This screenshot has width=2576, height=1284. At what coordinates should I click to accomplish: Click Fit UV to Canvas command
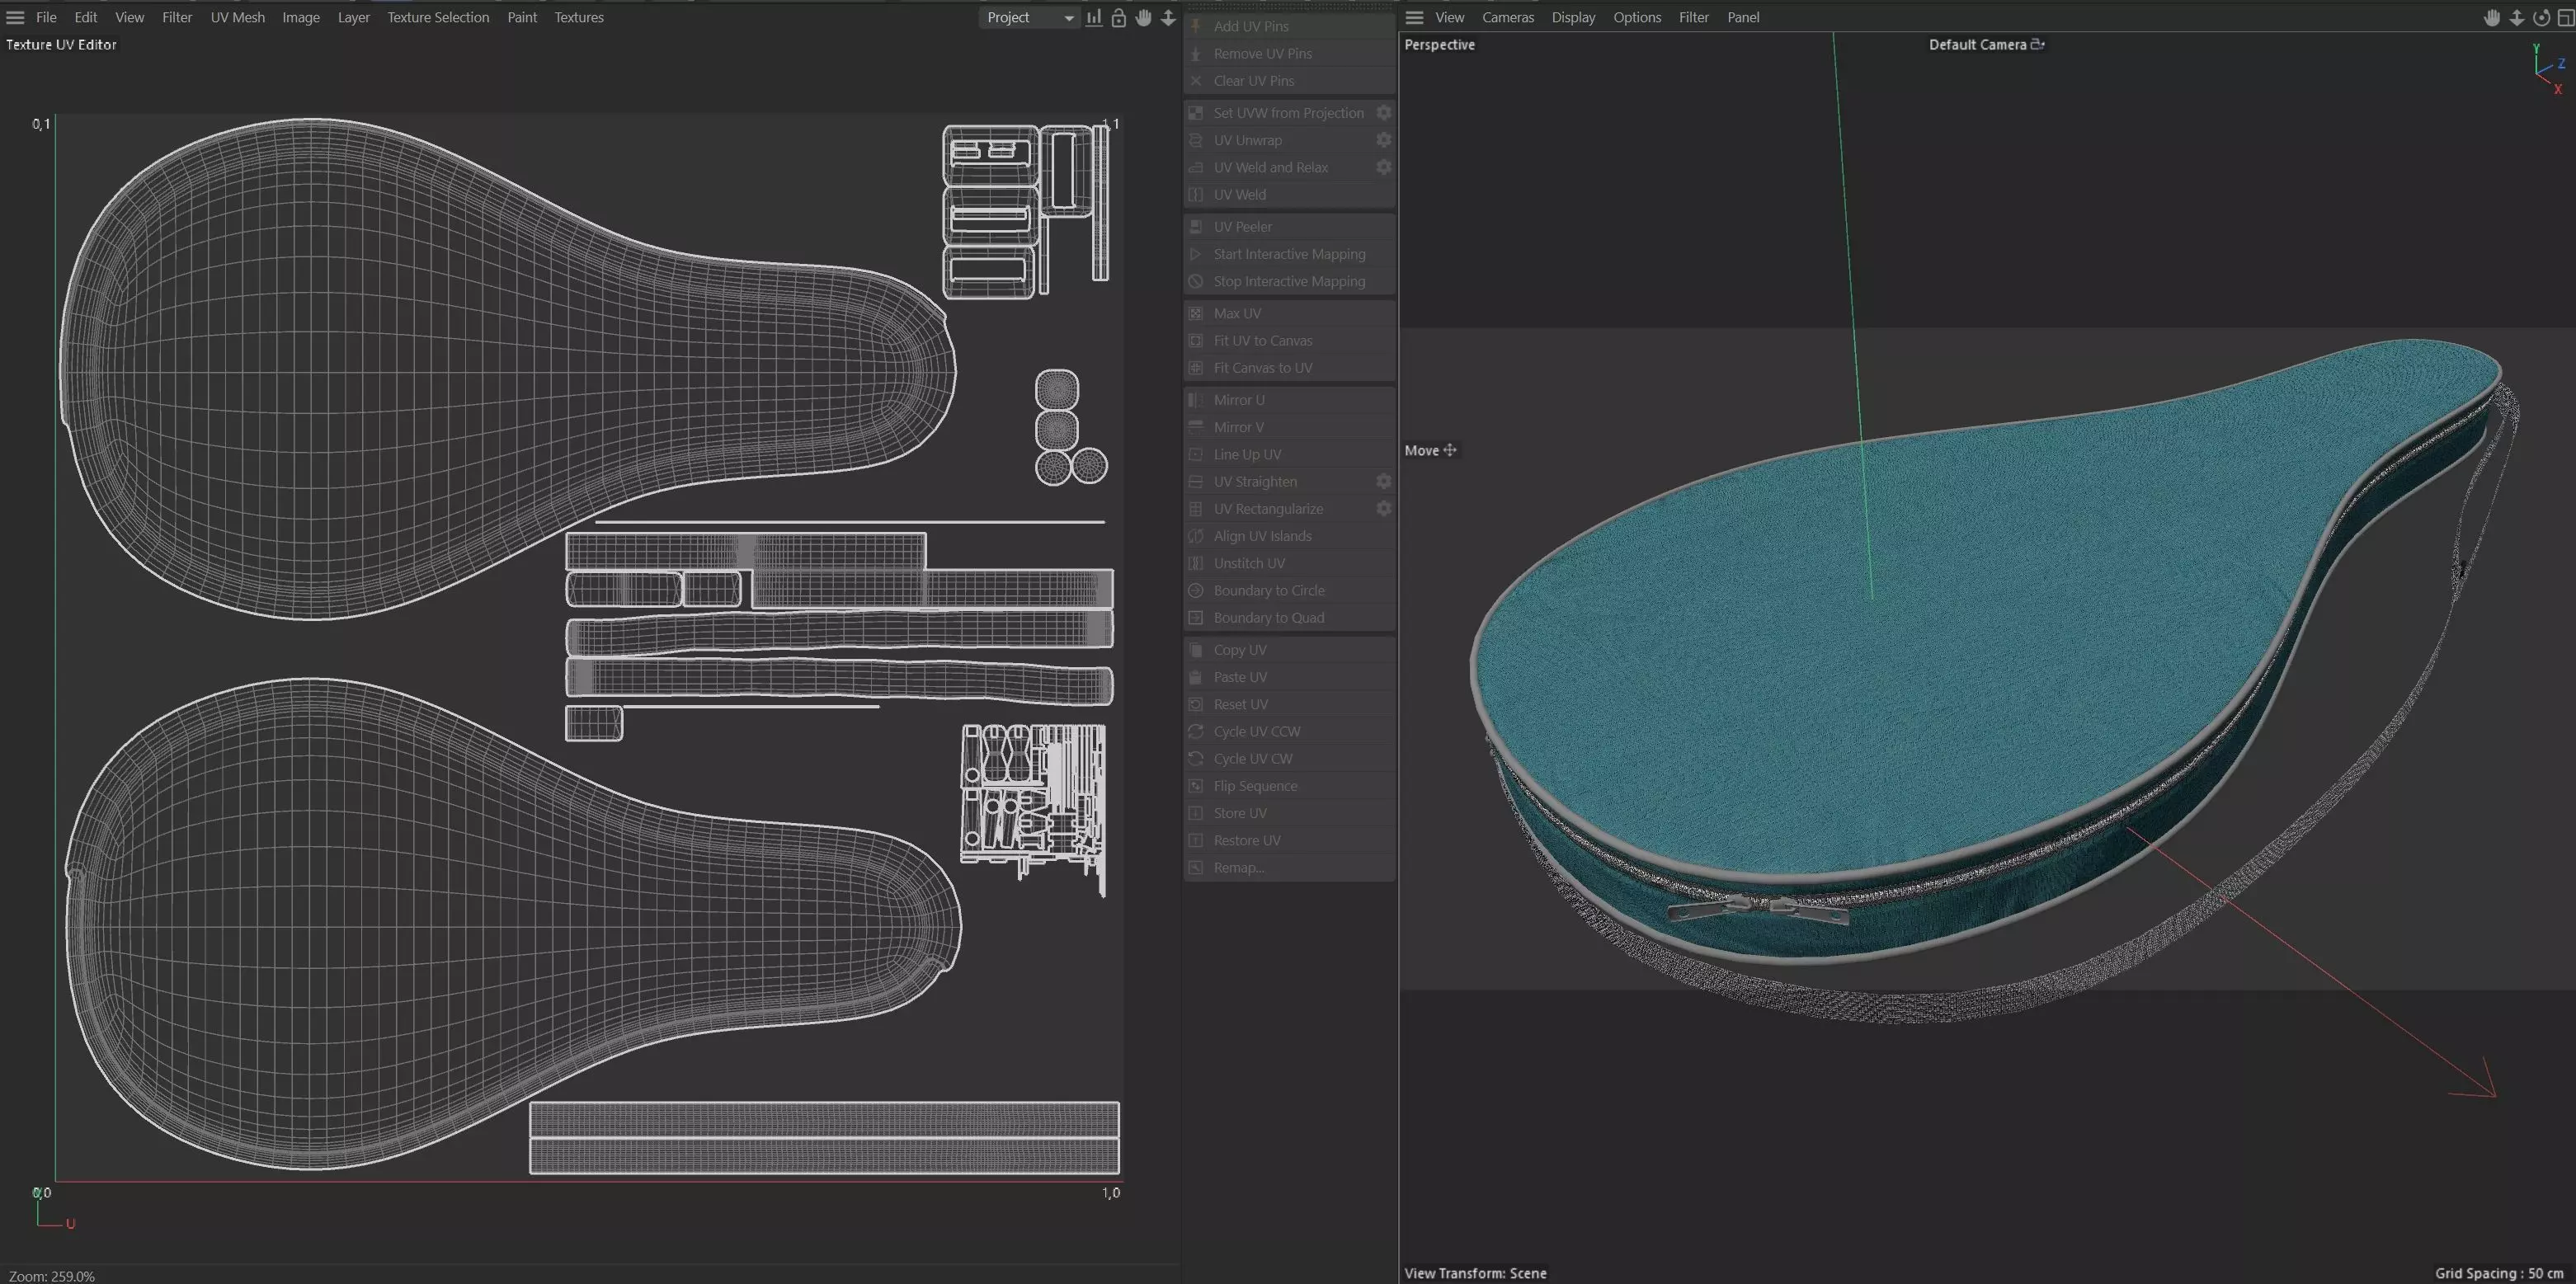click(x=1262, y=340)
